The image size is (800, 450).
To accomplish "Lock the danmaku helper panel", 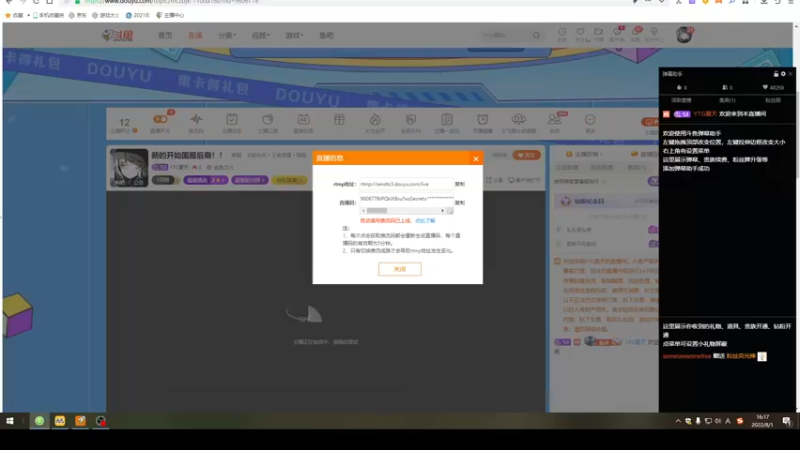I will coord(776,74).
